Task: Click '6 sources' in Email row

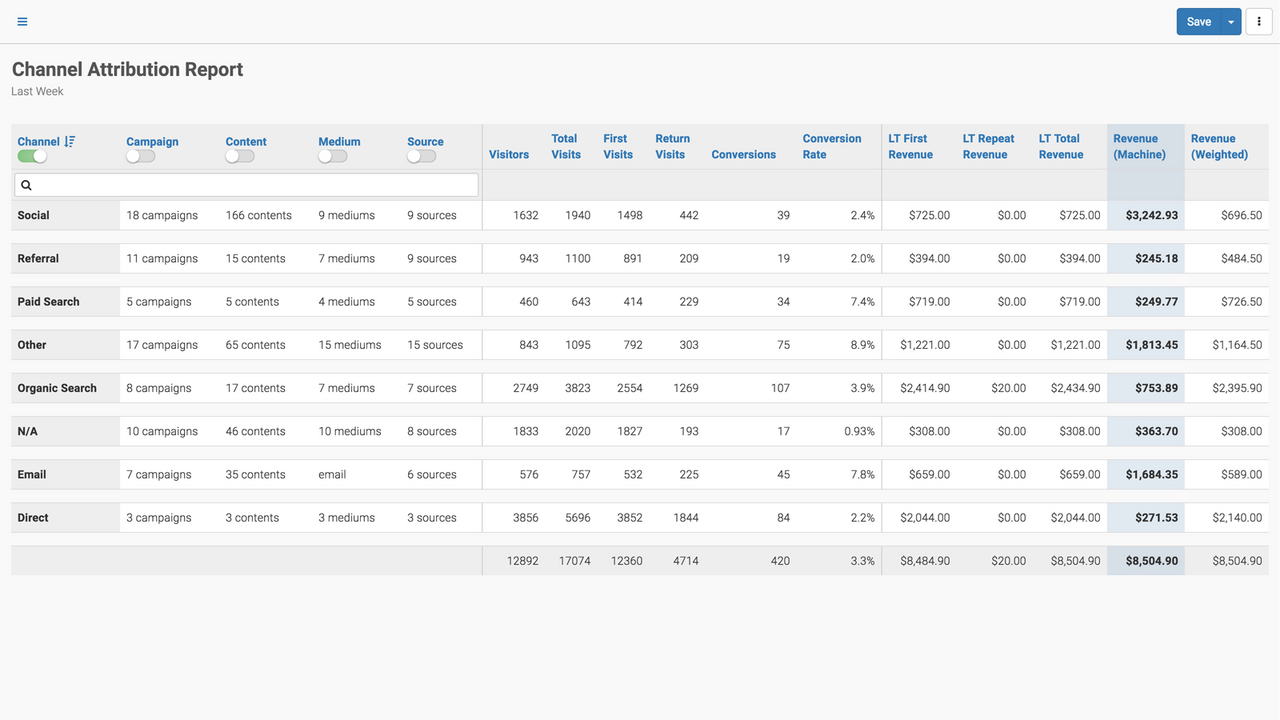Action: 432,475
